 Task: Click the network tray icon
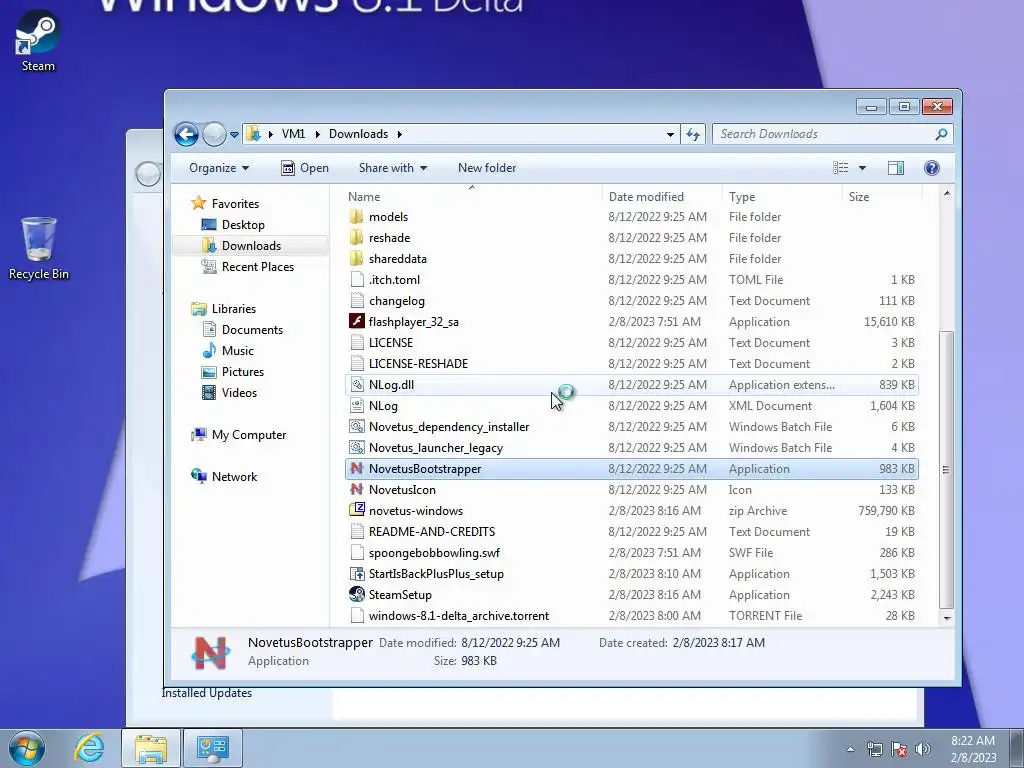[874, 749]
